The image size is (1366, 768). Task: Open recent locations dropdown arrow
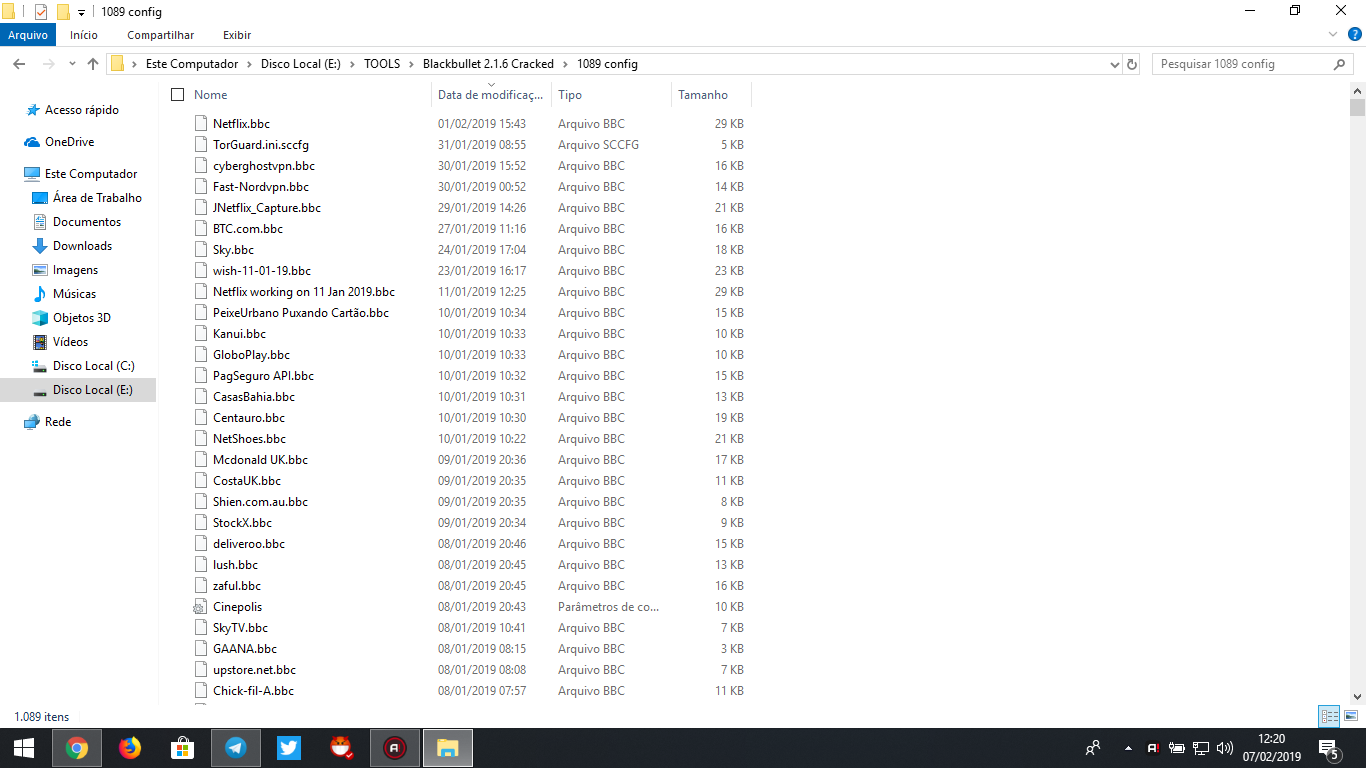click(72, 64)
